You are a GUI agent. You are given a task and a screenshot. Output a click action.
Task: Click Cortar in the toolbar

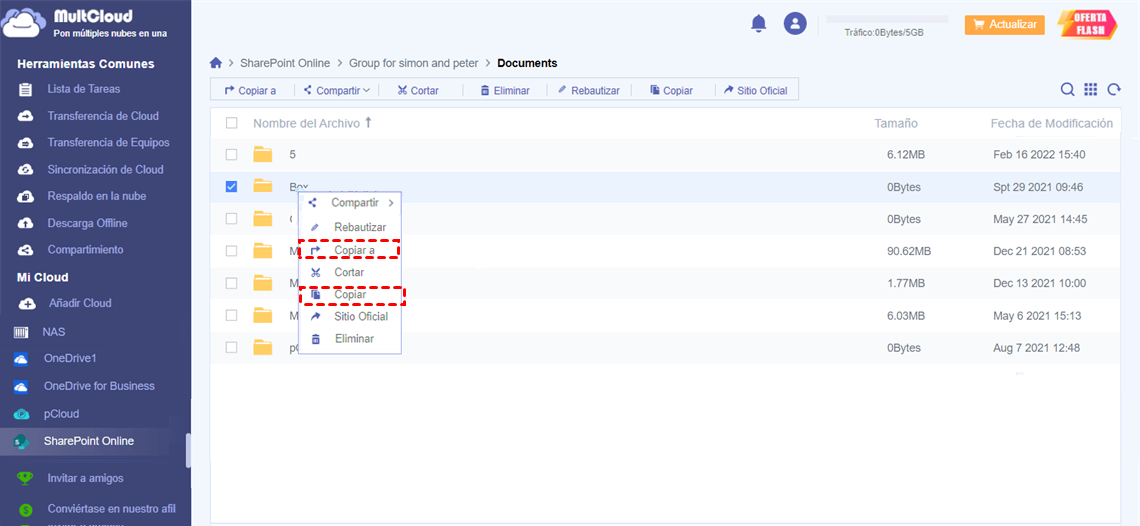pos(418,90)
